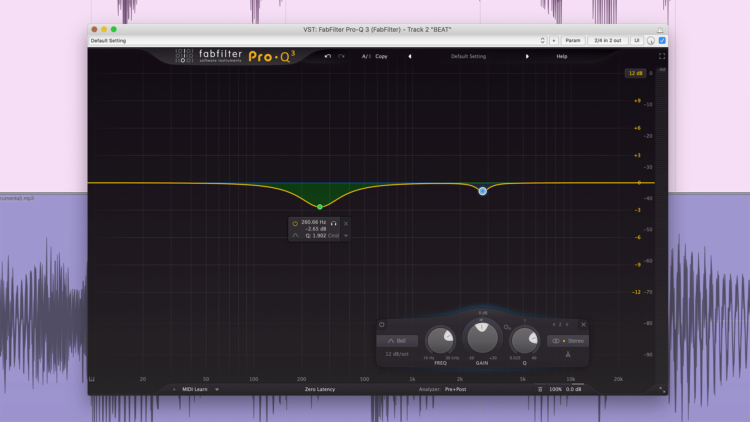
Task: Toggle the UI button in host bar
Action: point(637,41)
